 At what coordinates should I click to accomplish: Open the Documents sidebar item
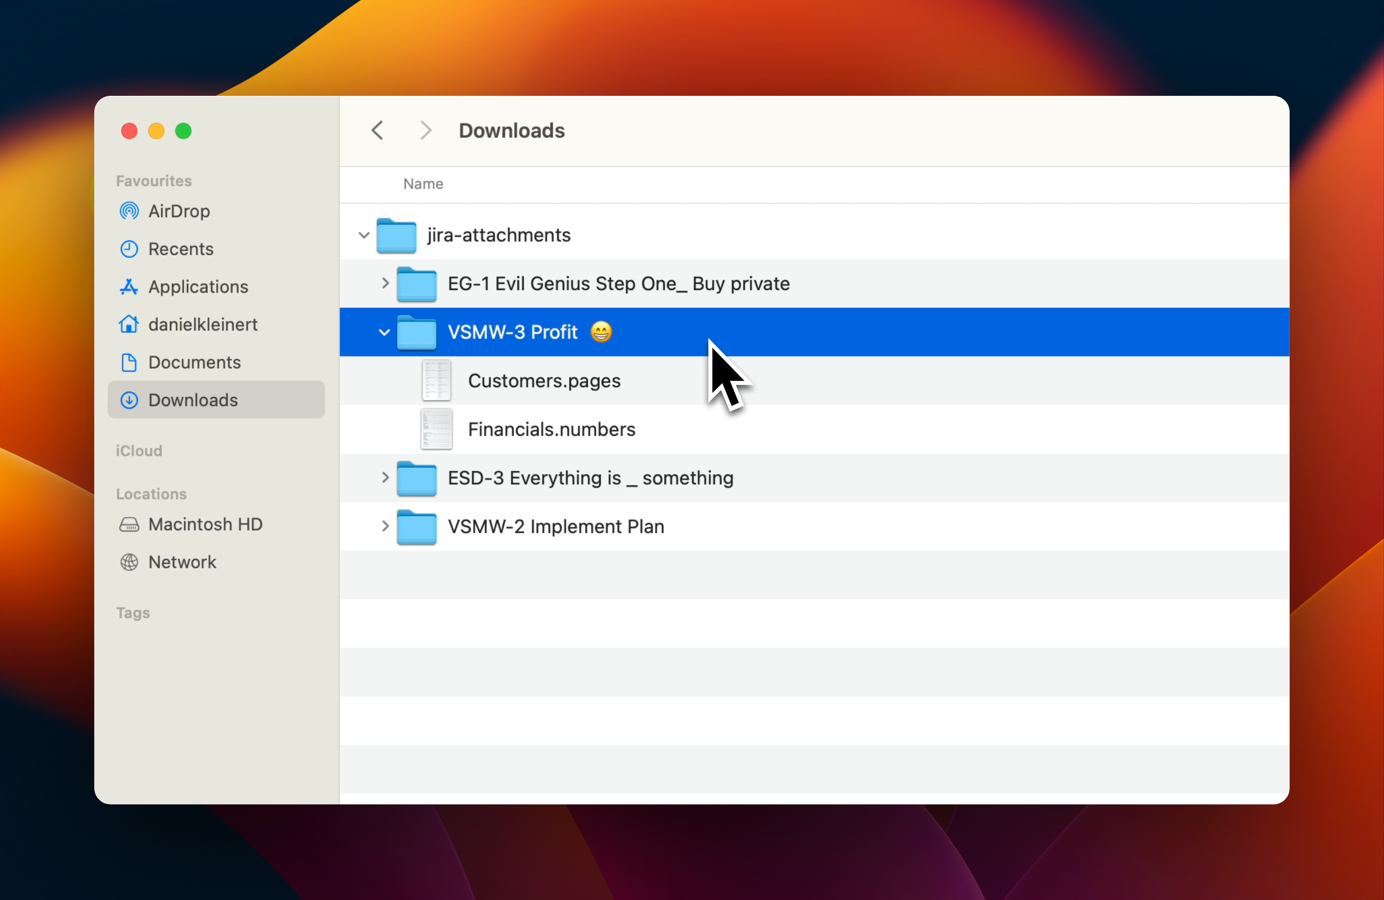pos(194,363)
